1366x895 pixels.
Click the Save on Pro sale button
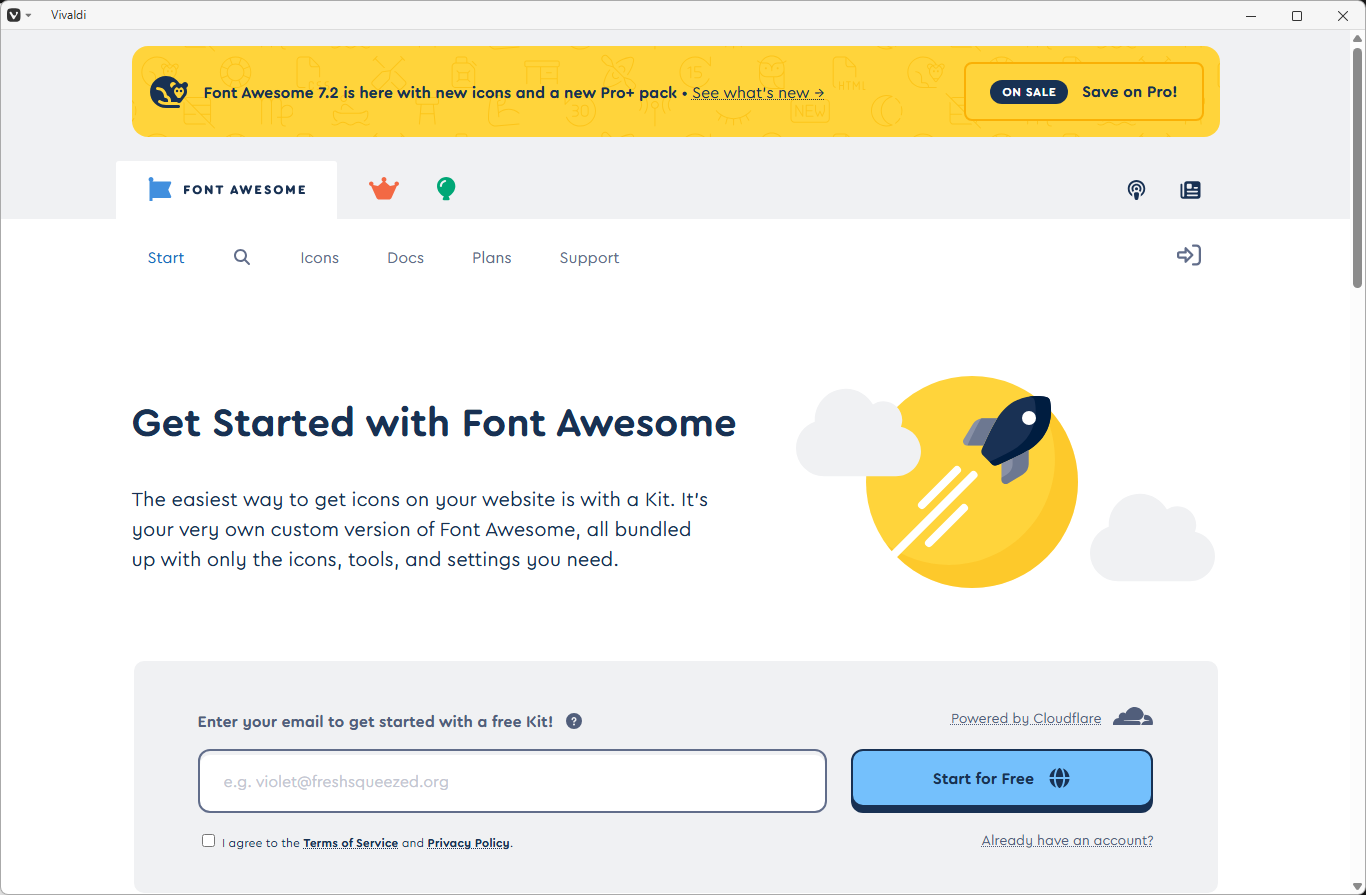(1083, 92)
